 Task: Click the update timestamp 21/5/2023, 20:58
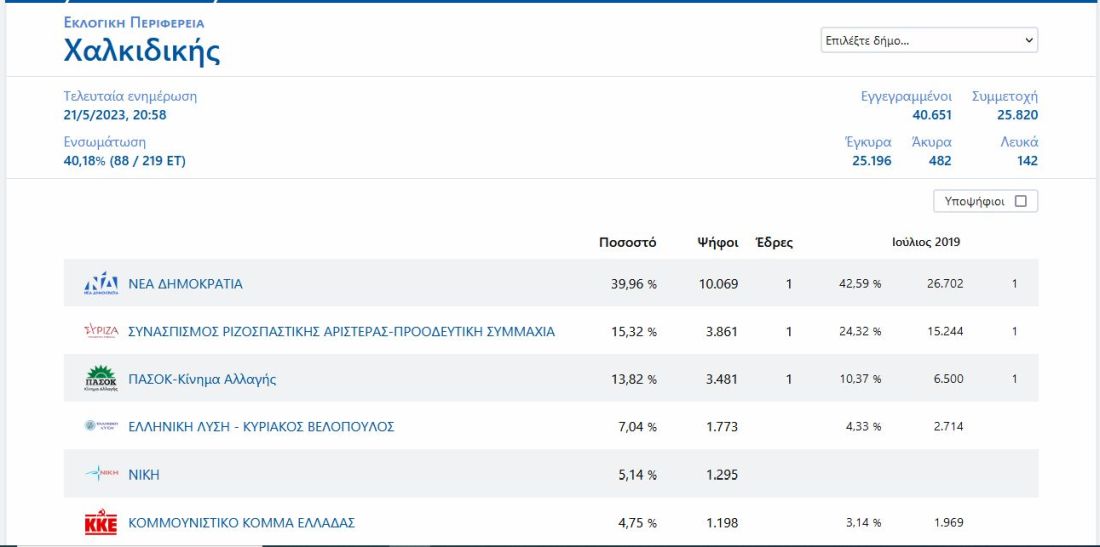(x=115, y=115)
